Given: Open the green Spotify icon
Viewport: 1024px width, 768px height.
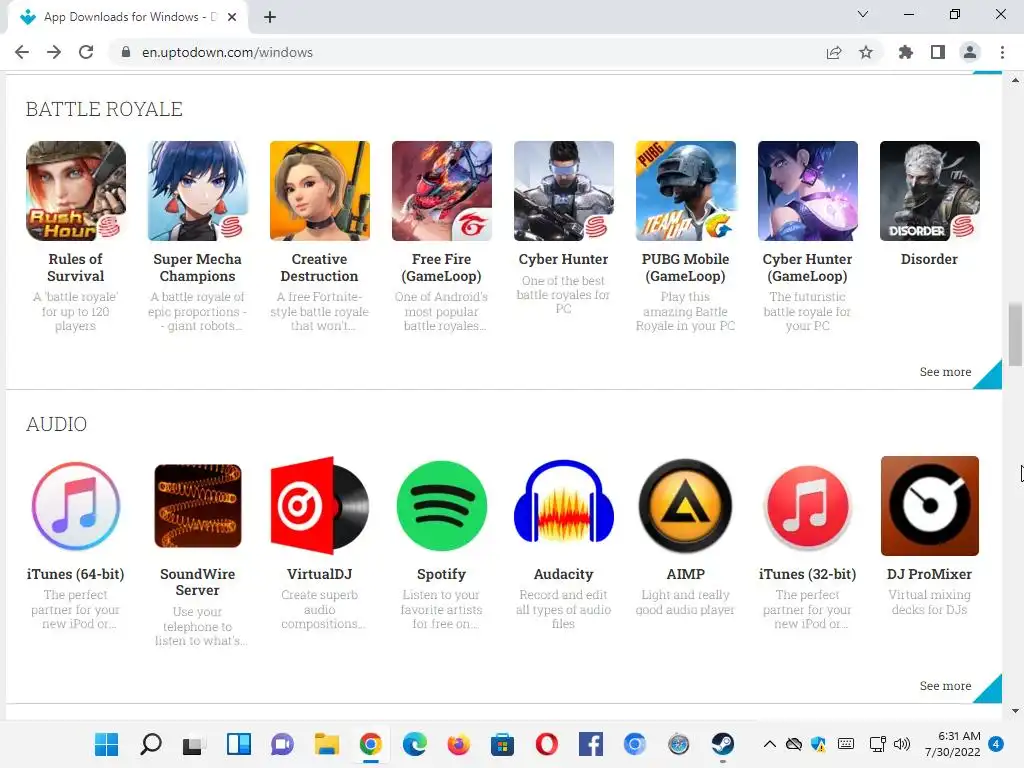Looking at the screenshot, I should 442,506.
